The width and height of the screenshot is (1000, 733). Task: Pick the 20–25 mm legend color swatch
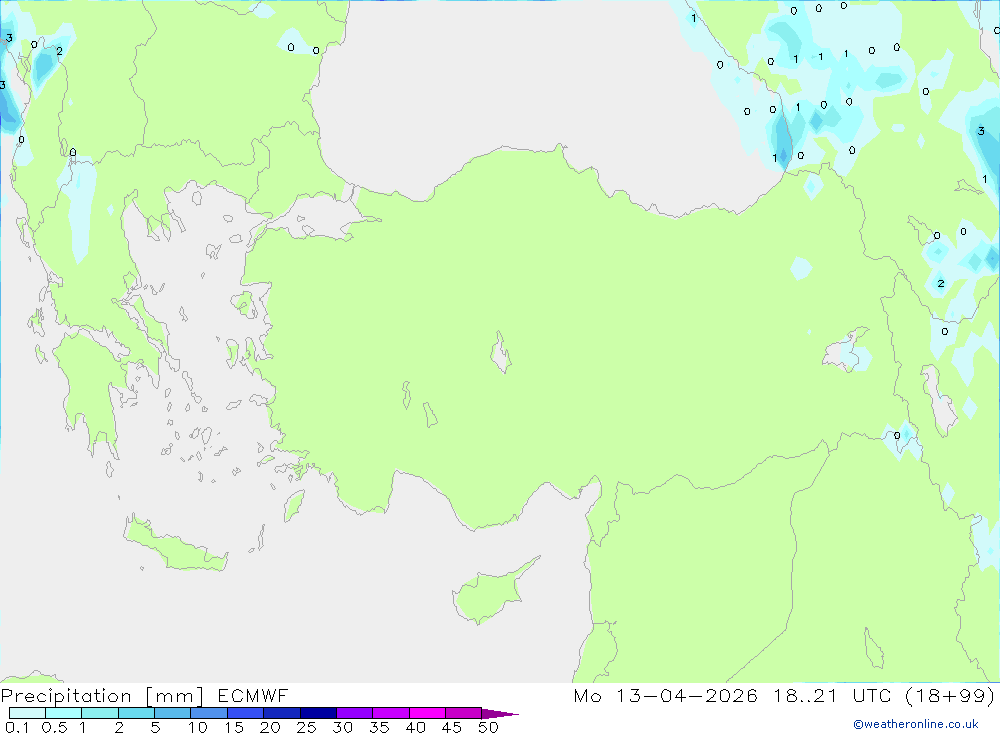pos(281,713)
